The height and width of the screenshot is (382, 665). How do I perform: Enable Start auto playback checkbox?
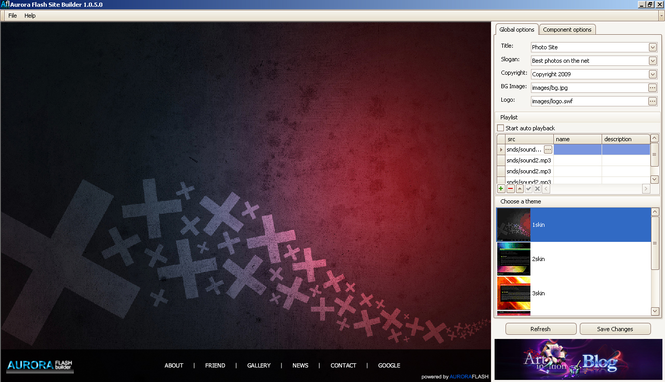coord(500,128)
